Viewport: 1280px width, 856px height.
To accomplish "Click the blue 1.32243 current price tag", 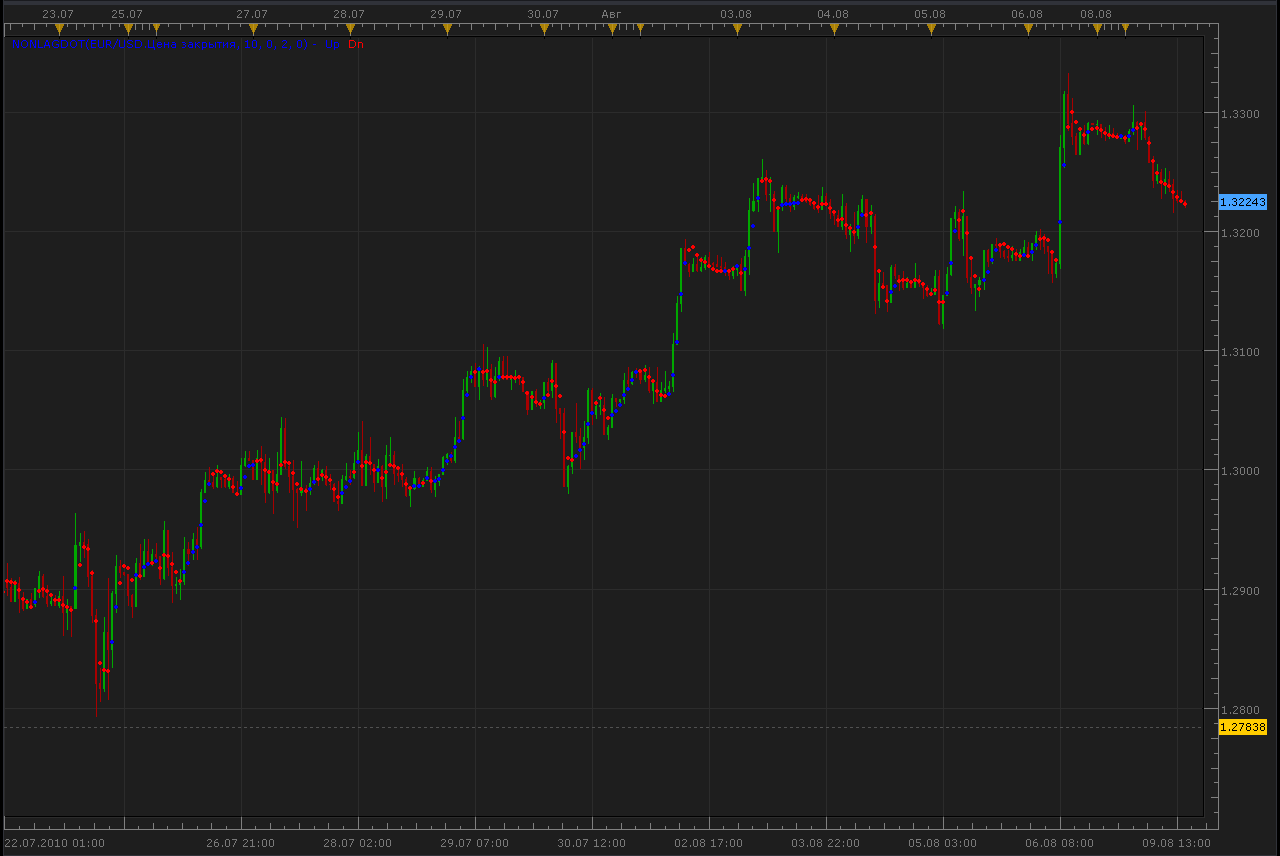I will [x=1242, y=202].
